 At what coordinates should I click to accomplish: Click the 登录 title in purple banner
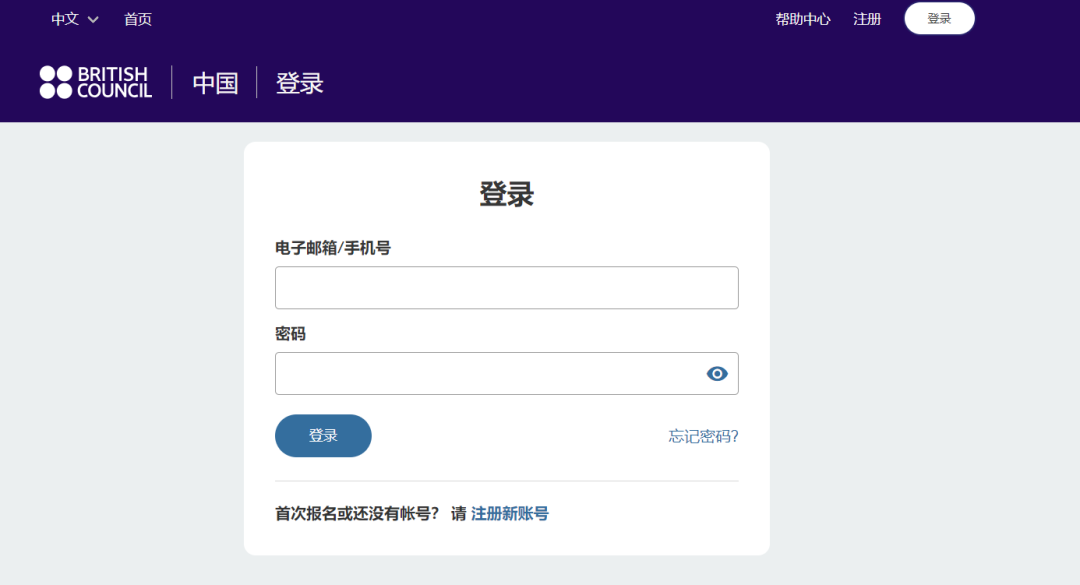tap(300, 83)
